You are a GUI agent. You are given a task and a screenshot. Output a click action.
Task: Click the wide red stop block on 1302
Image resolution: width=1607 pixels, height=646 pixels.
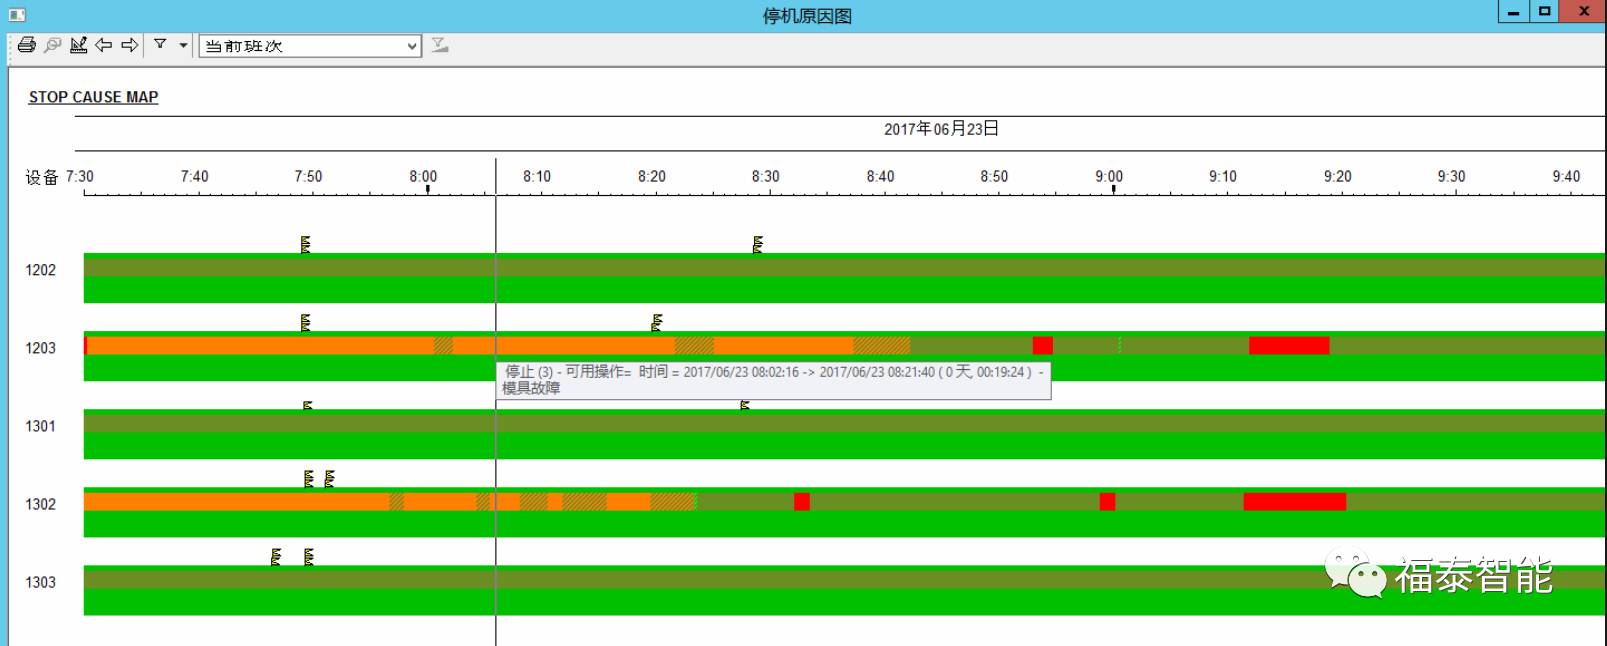pos(1294,502)
